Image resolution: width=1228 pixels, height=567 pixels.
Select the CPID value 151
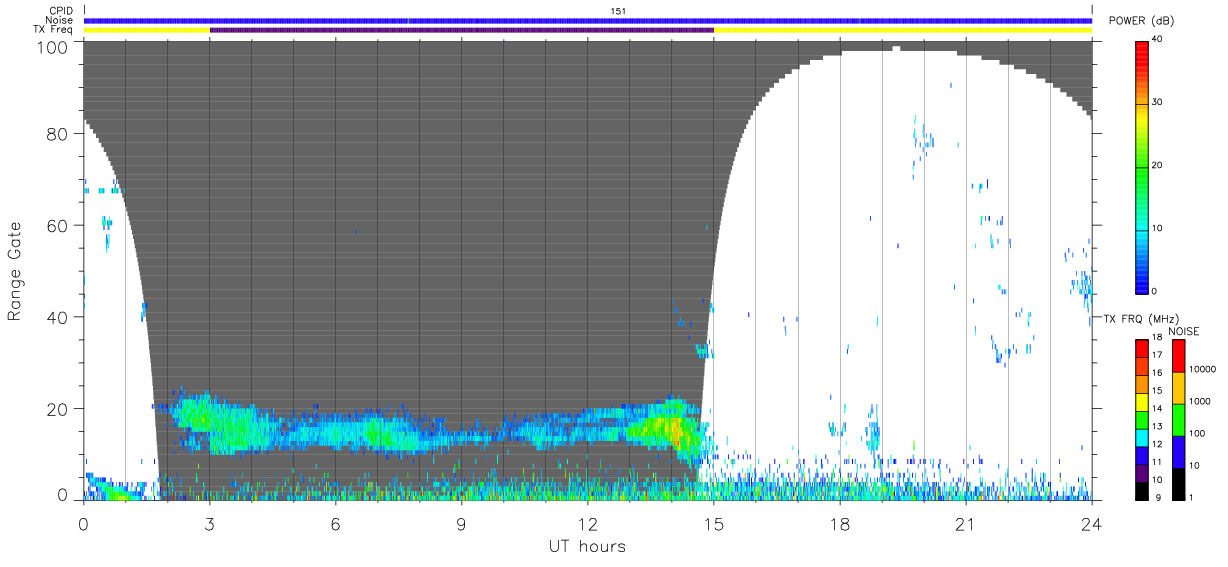(618, 11)
